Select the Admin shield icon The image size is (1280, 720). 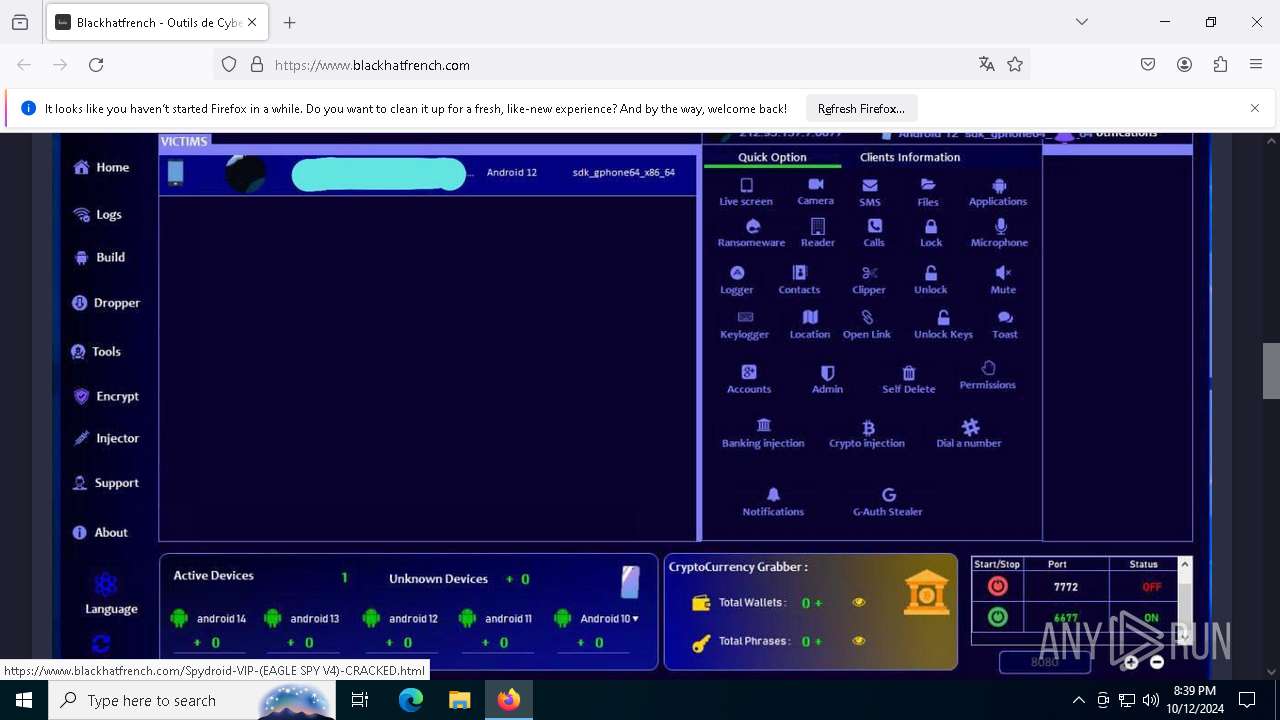pyautogui.click(x=827, y=372)
